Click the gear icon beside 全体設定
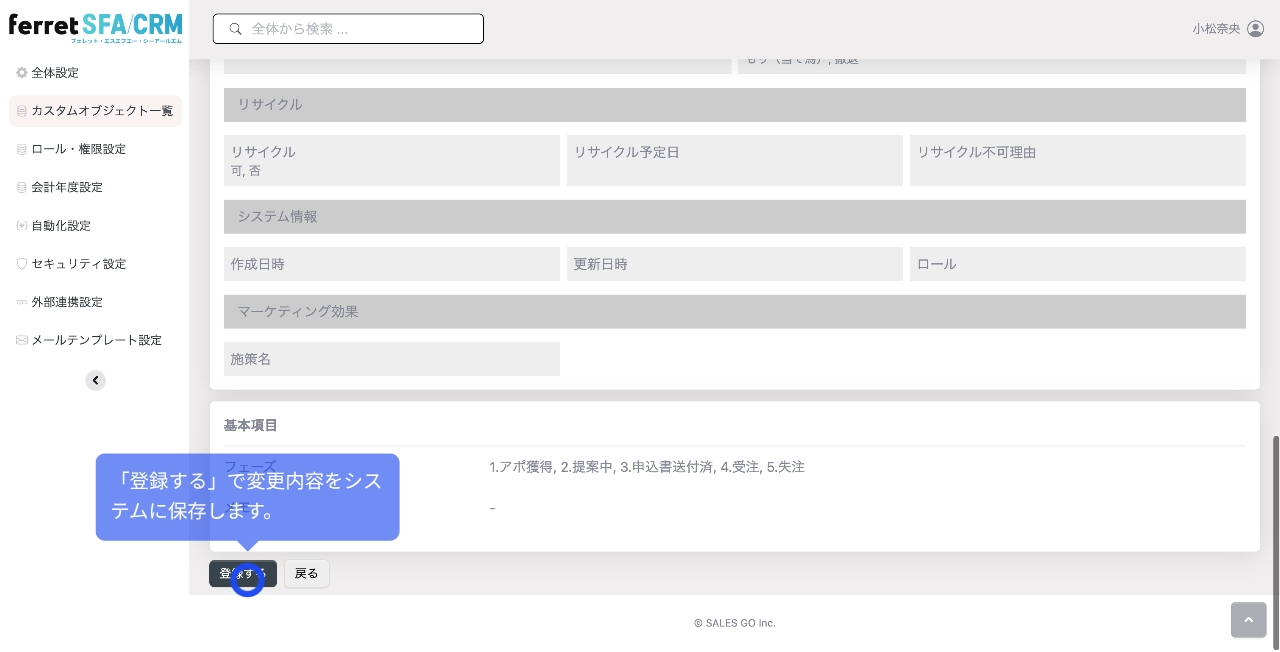Viewport: 1280px width, 652px height. (x=22, y=73)
